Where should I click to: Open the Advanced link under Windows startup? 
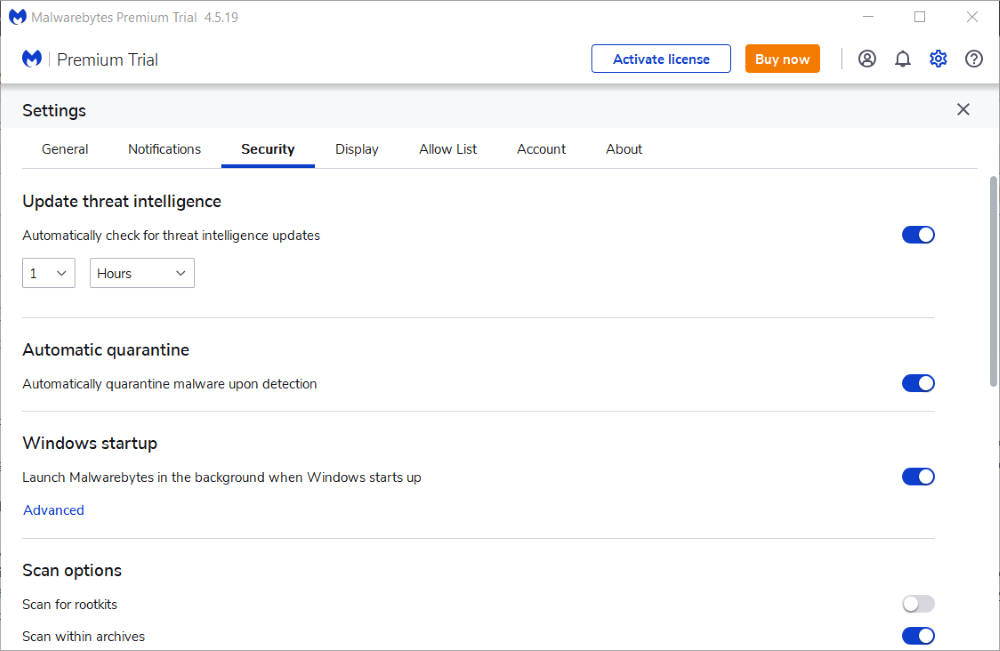tap(54, 510)
